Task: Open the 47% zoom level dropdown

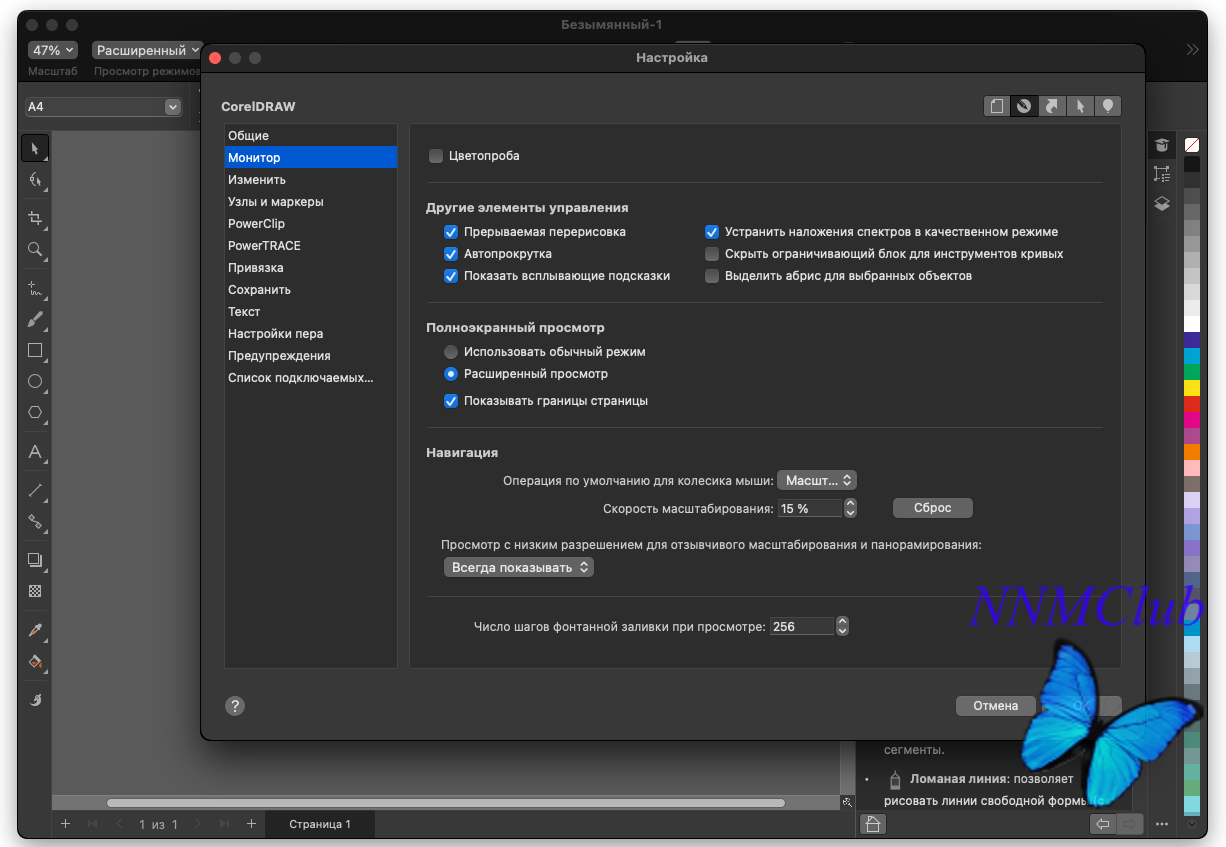Action: pos(52,50)
